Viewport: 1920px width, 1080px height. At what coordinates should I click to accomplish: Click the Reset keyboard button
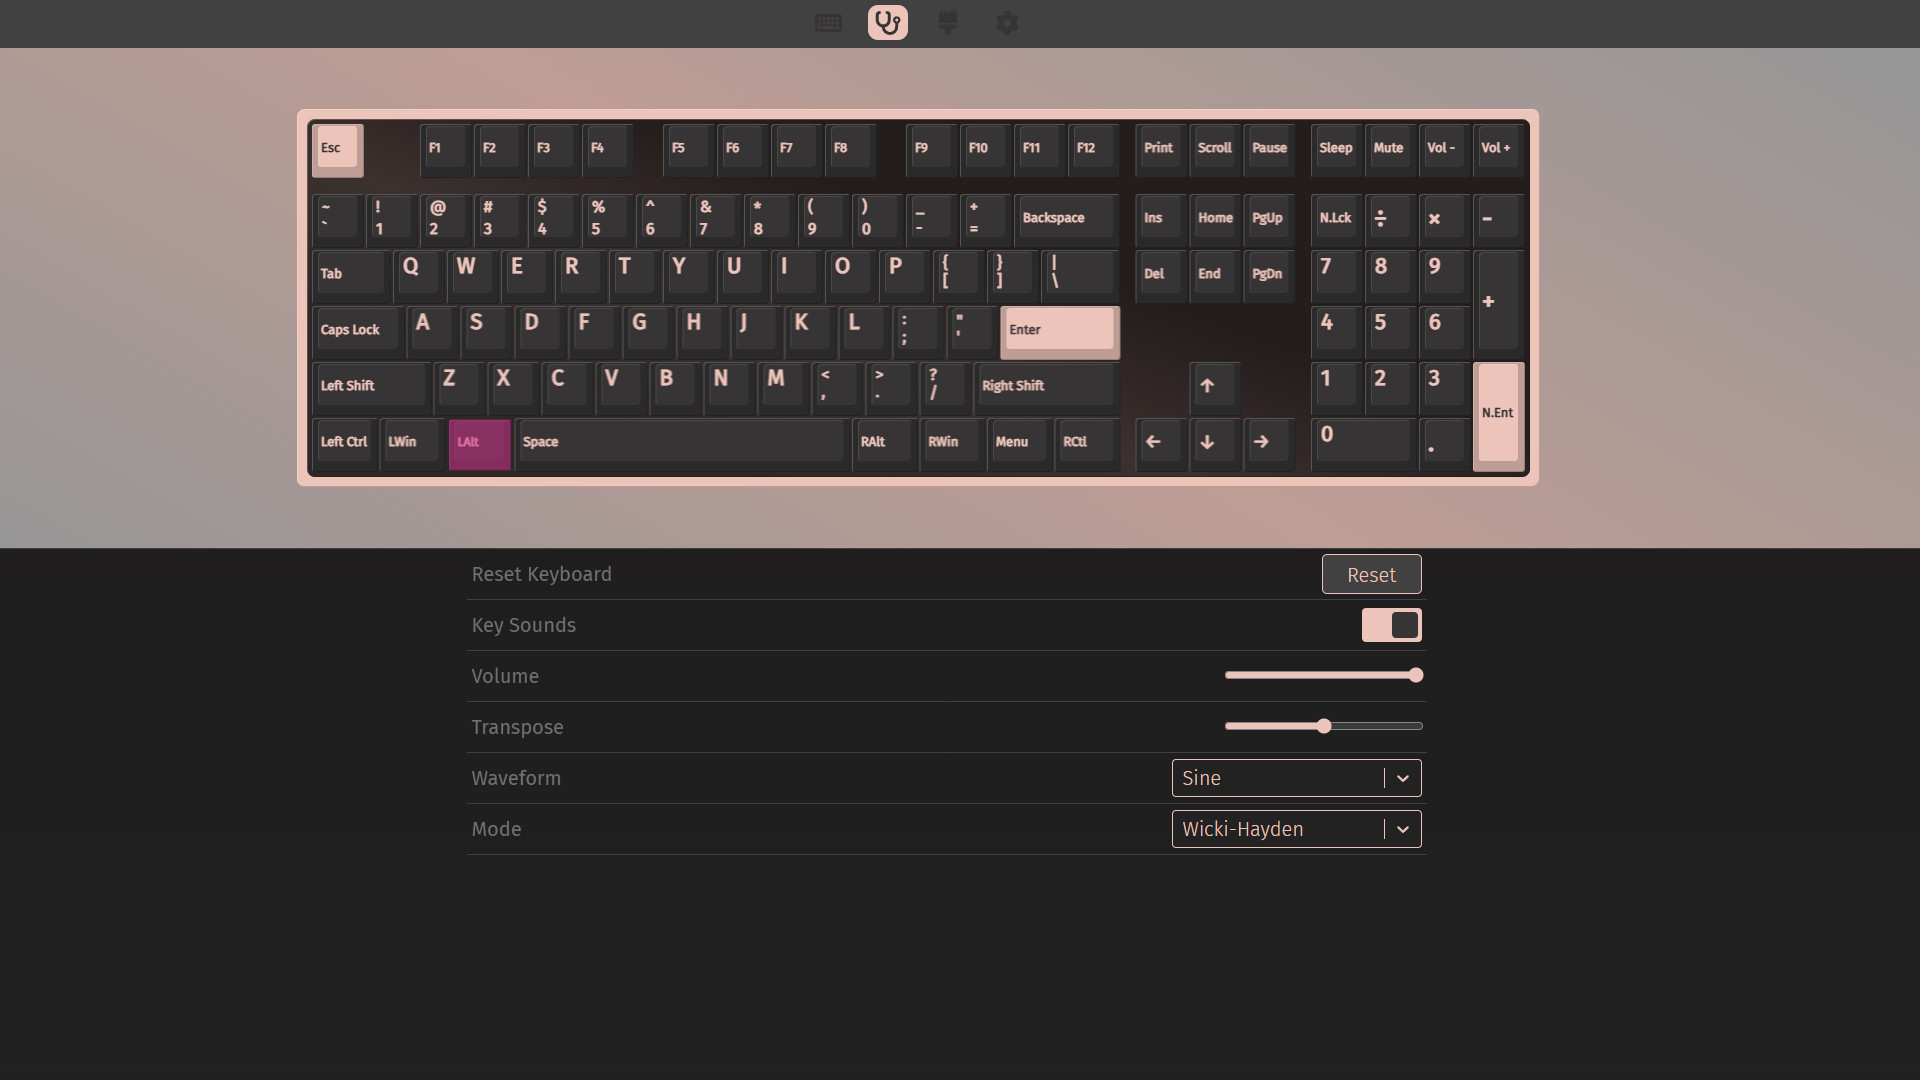[1371, 575]
